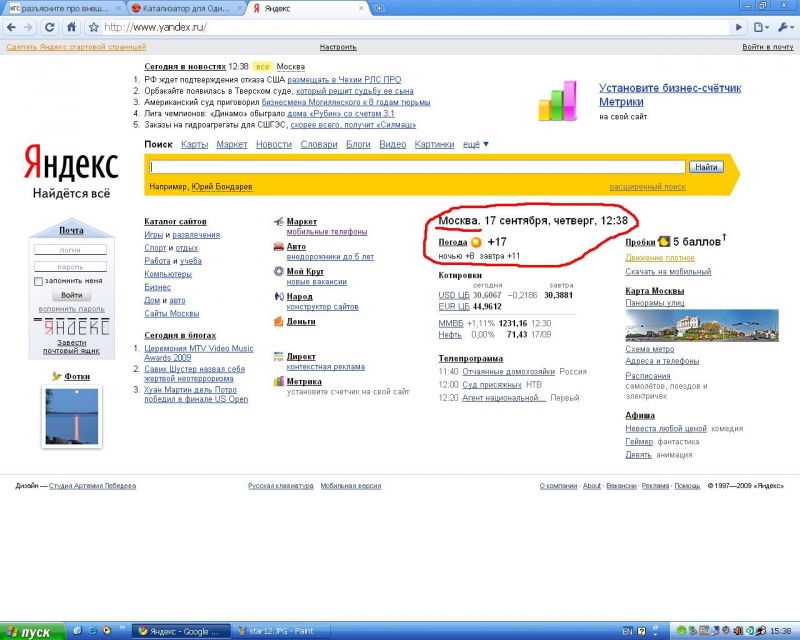800x640 pixels.
Task: Go to the browser home page icon
Action: point(72,28)
